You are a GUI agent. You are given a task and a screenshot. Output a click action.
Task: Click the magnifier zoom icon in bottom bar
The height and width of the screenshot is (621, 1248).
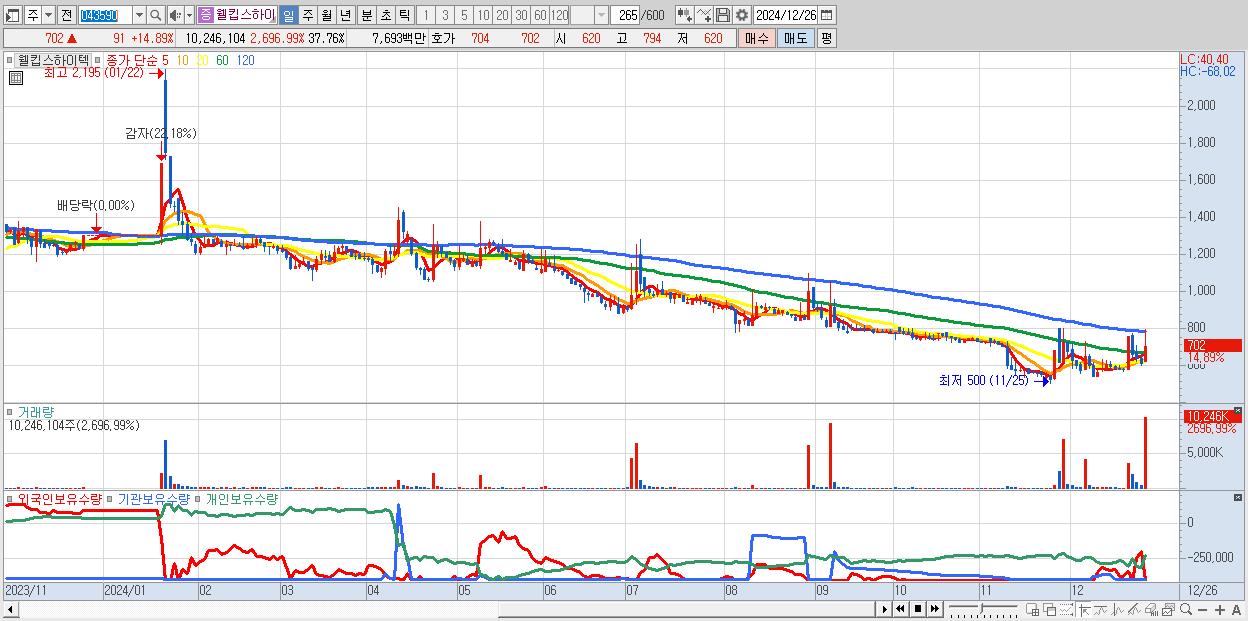1186,610
